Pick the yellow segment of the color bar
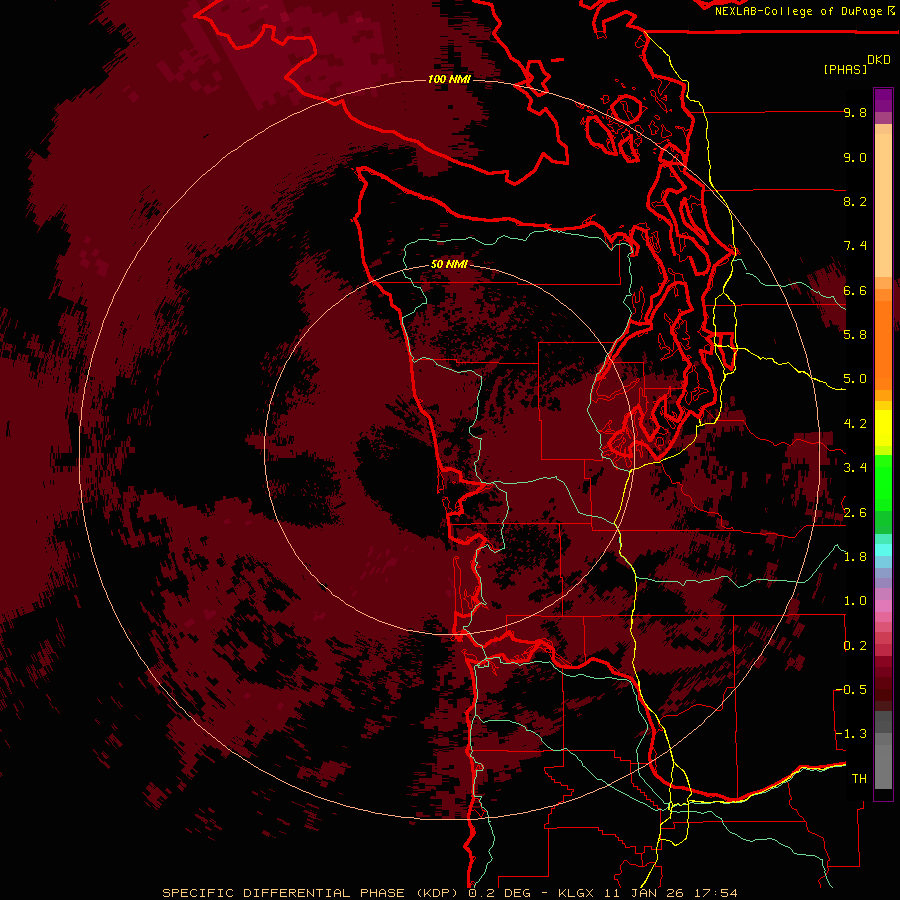Screen dimensions: 900x900 [883, 428]
